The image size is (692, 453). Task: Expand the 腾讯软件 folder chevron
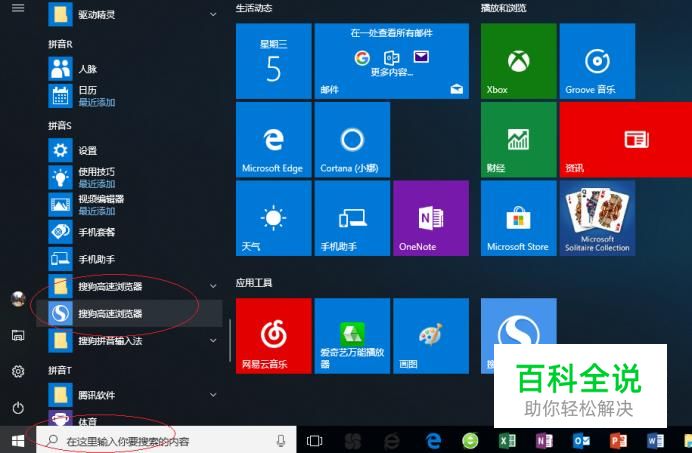coord(213,395)
